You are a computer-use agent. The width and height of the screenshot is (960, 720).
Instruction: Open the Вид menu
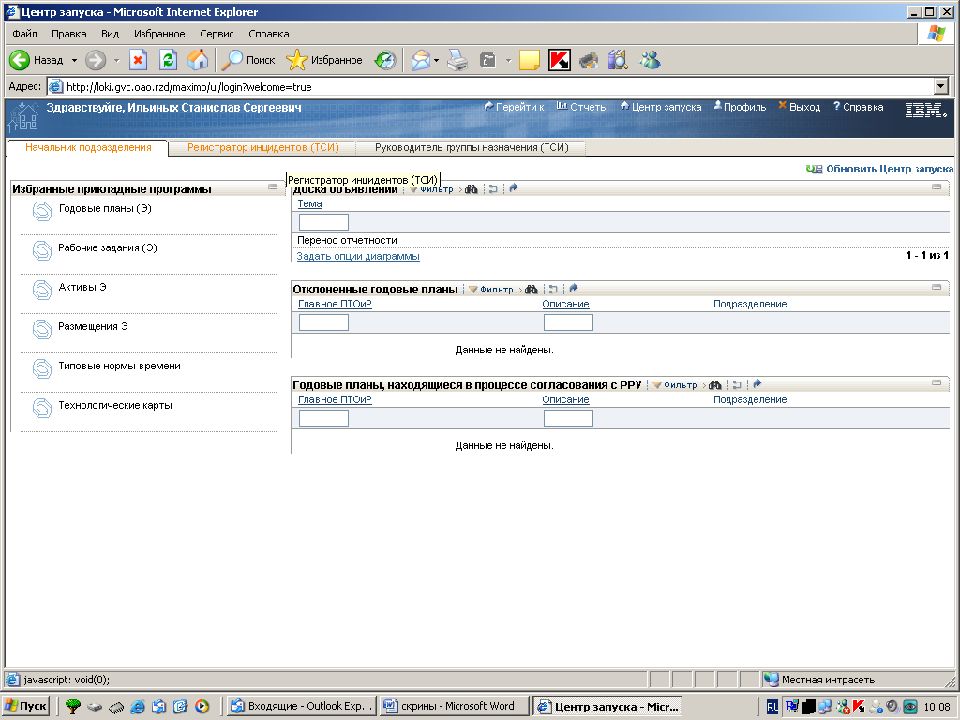110,34
